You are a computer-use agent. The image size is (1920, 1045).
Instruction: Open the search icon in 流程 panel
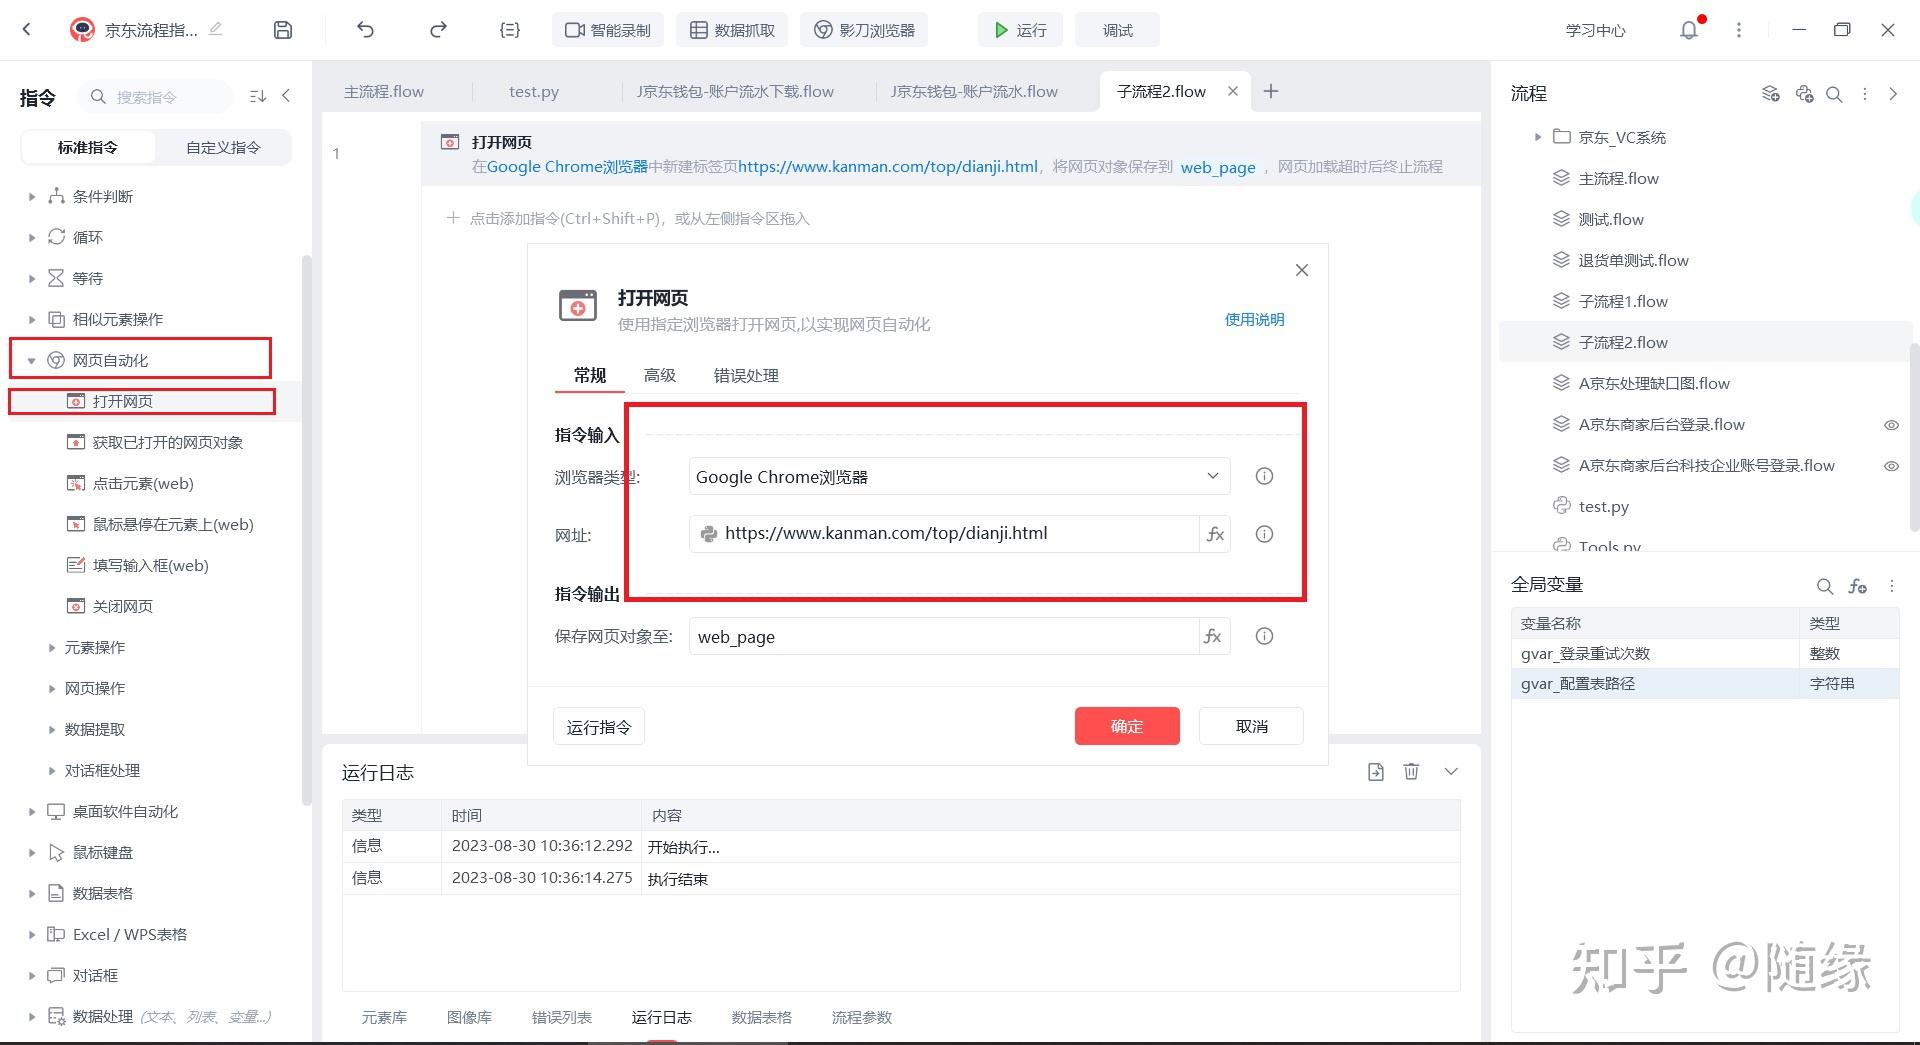[x=1835, y=93]
